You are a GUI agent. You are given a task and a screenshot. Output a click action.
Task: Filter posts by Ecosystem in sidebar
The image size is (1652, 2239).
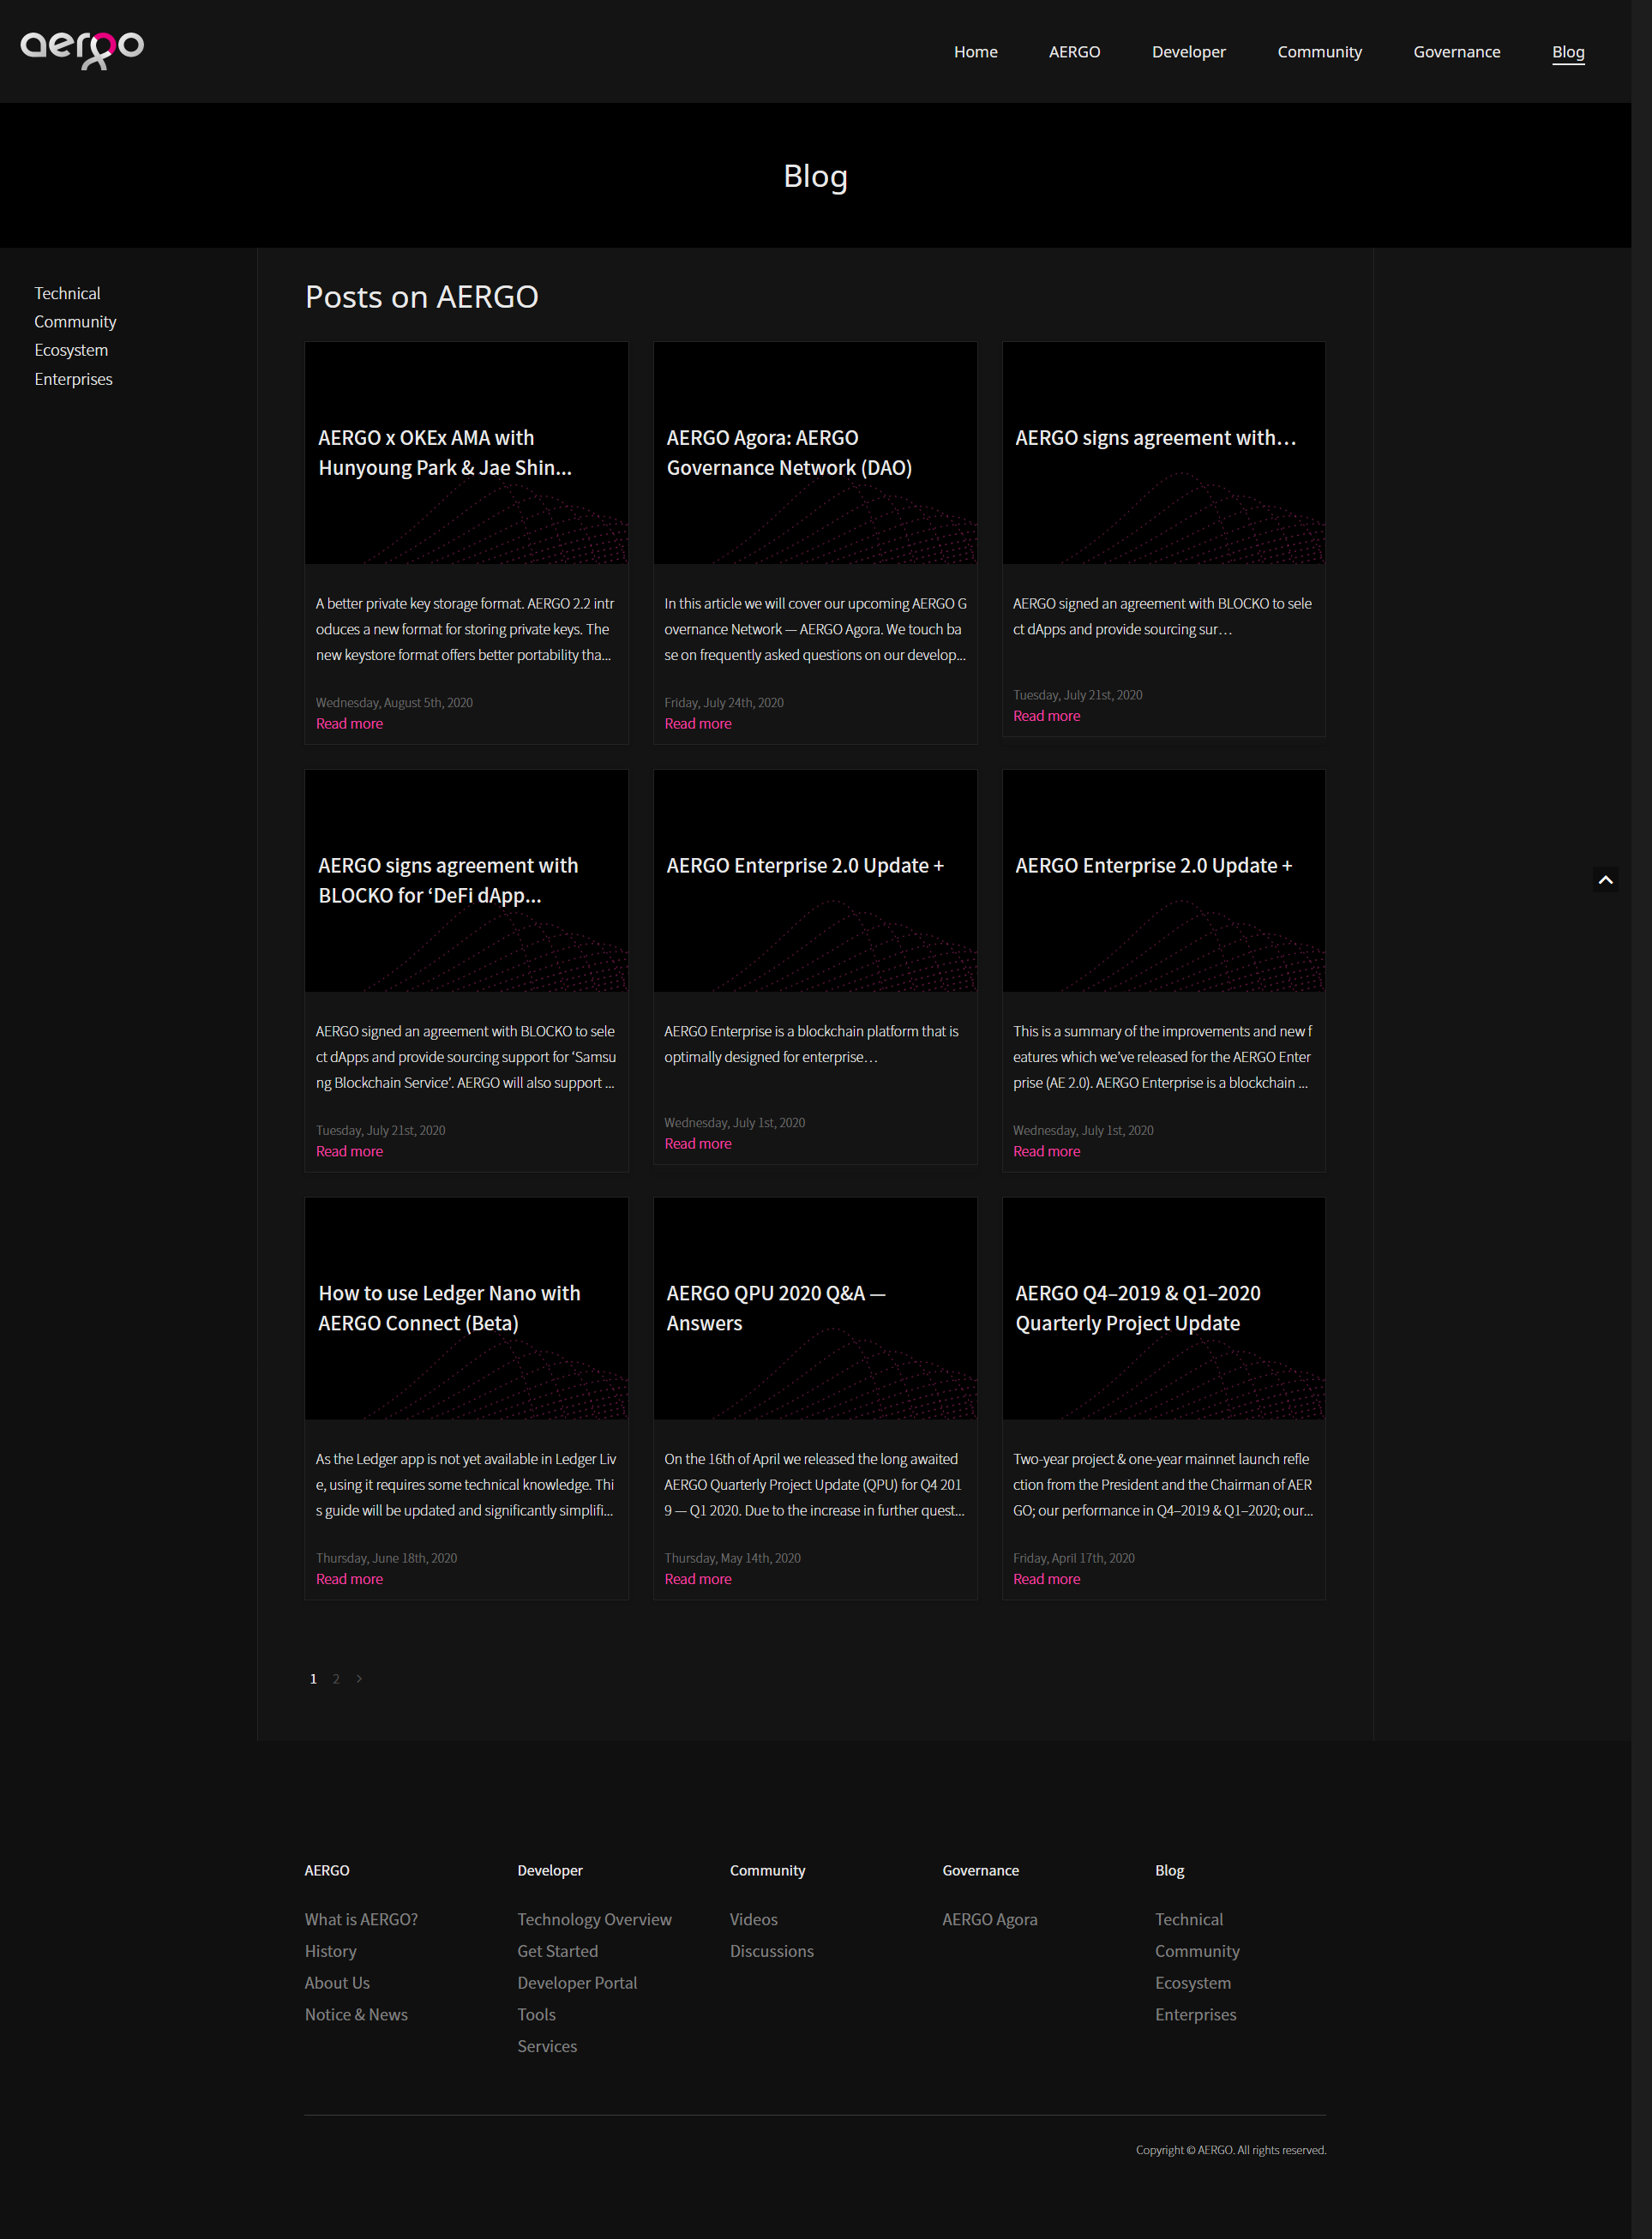tap(71, 350)
